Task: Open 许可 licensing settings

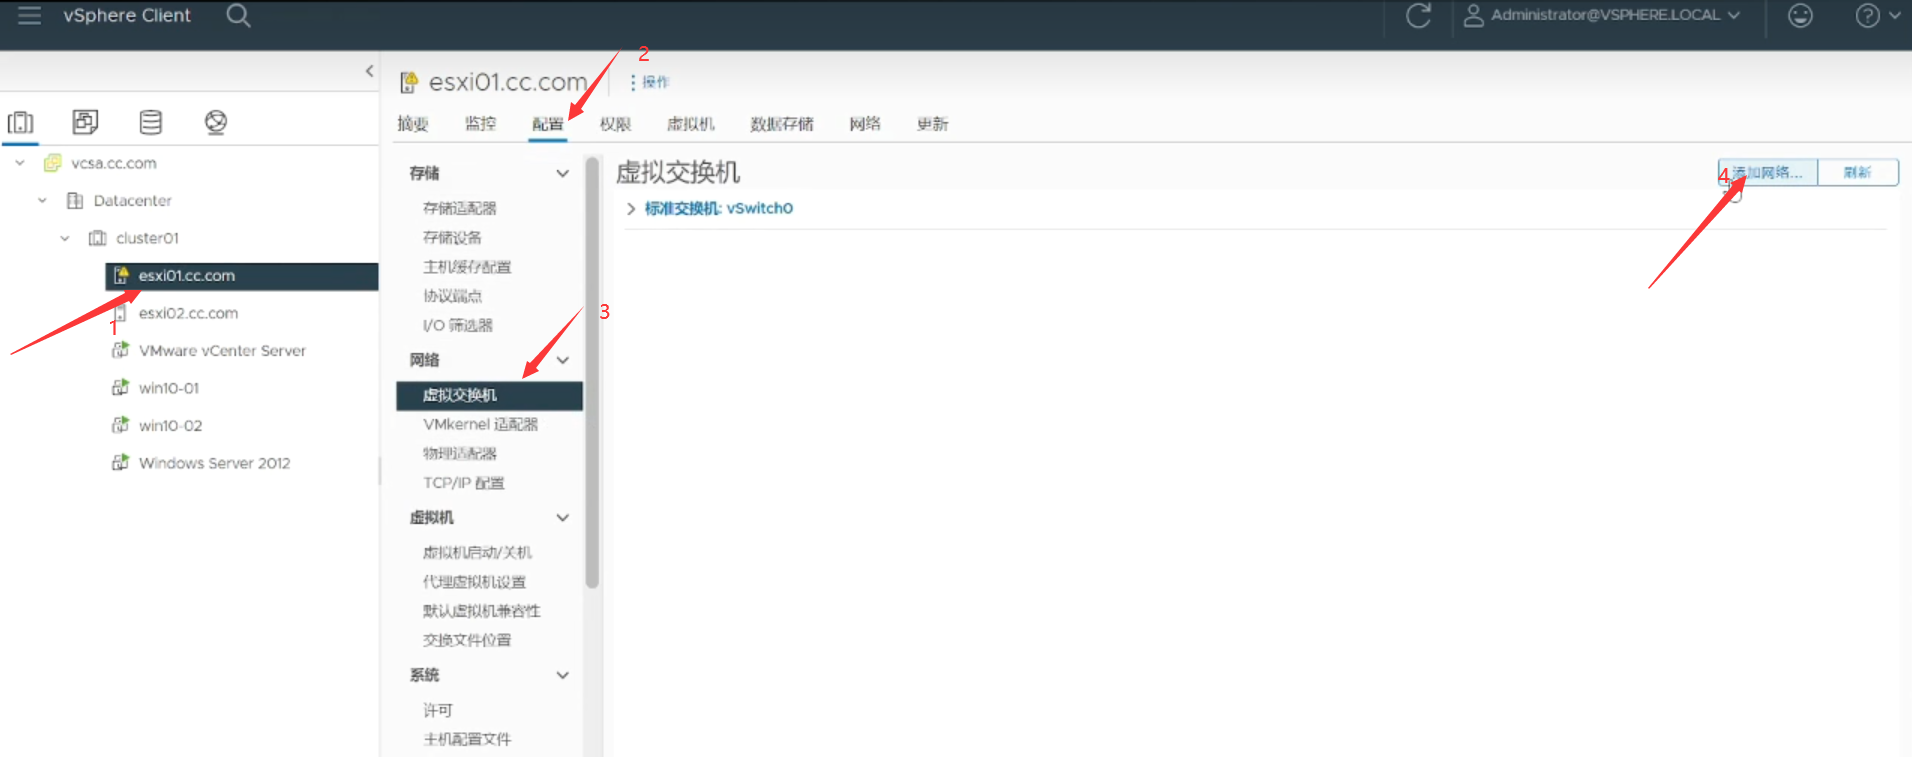Action: point(437,710)
